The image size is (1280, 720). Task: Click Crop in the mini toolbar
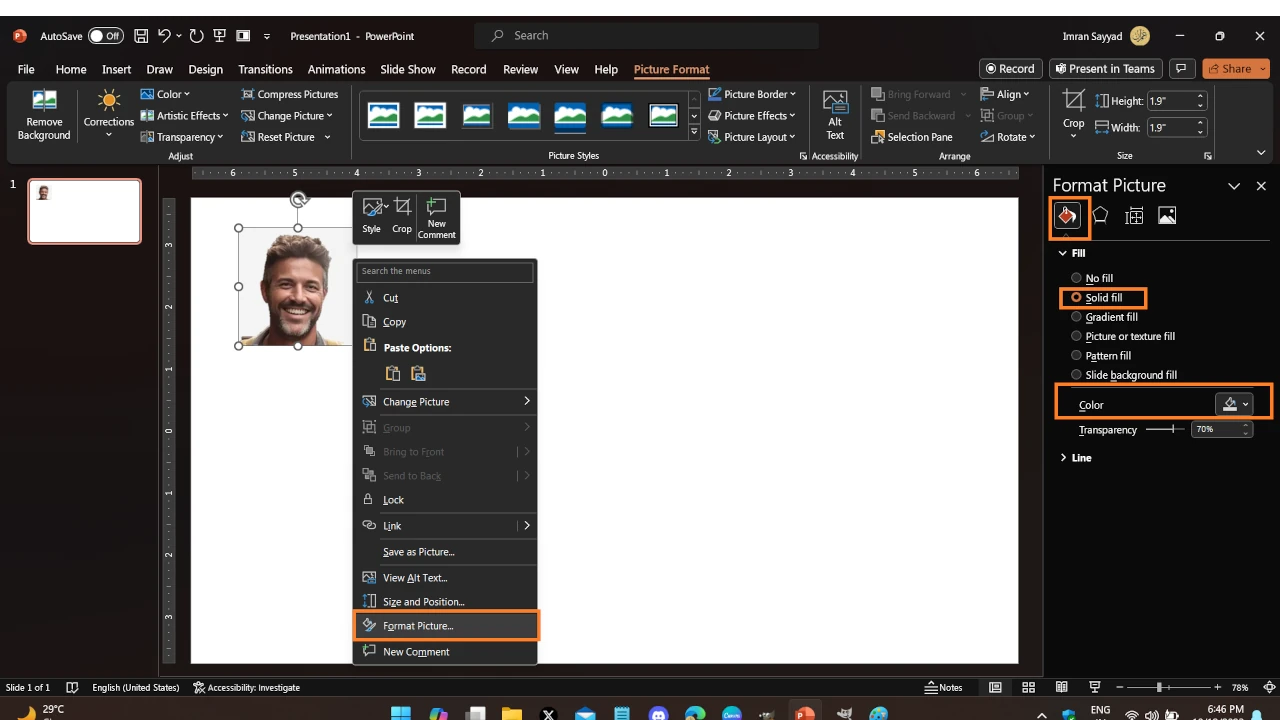tap(402, 216)
